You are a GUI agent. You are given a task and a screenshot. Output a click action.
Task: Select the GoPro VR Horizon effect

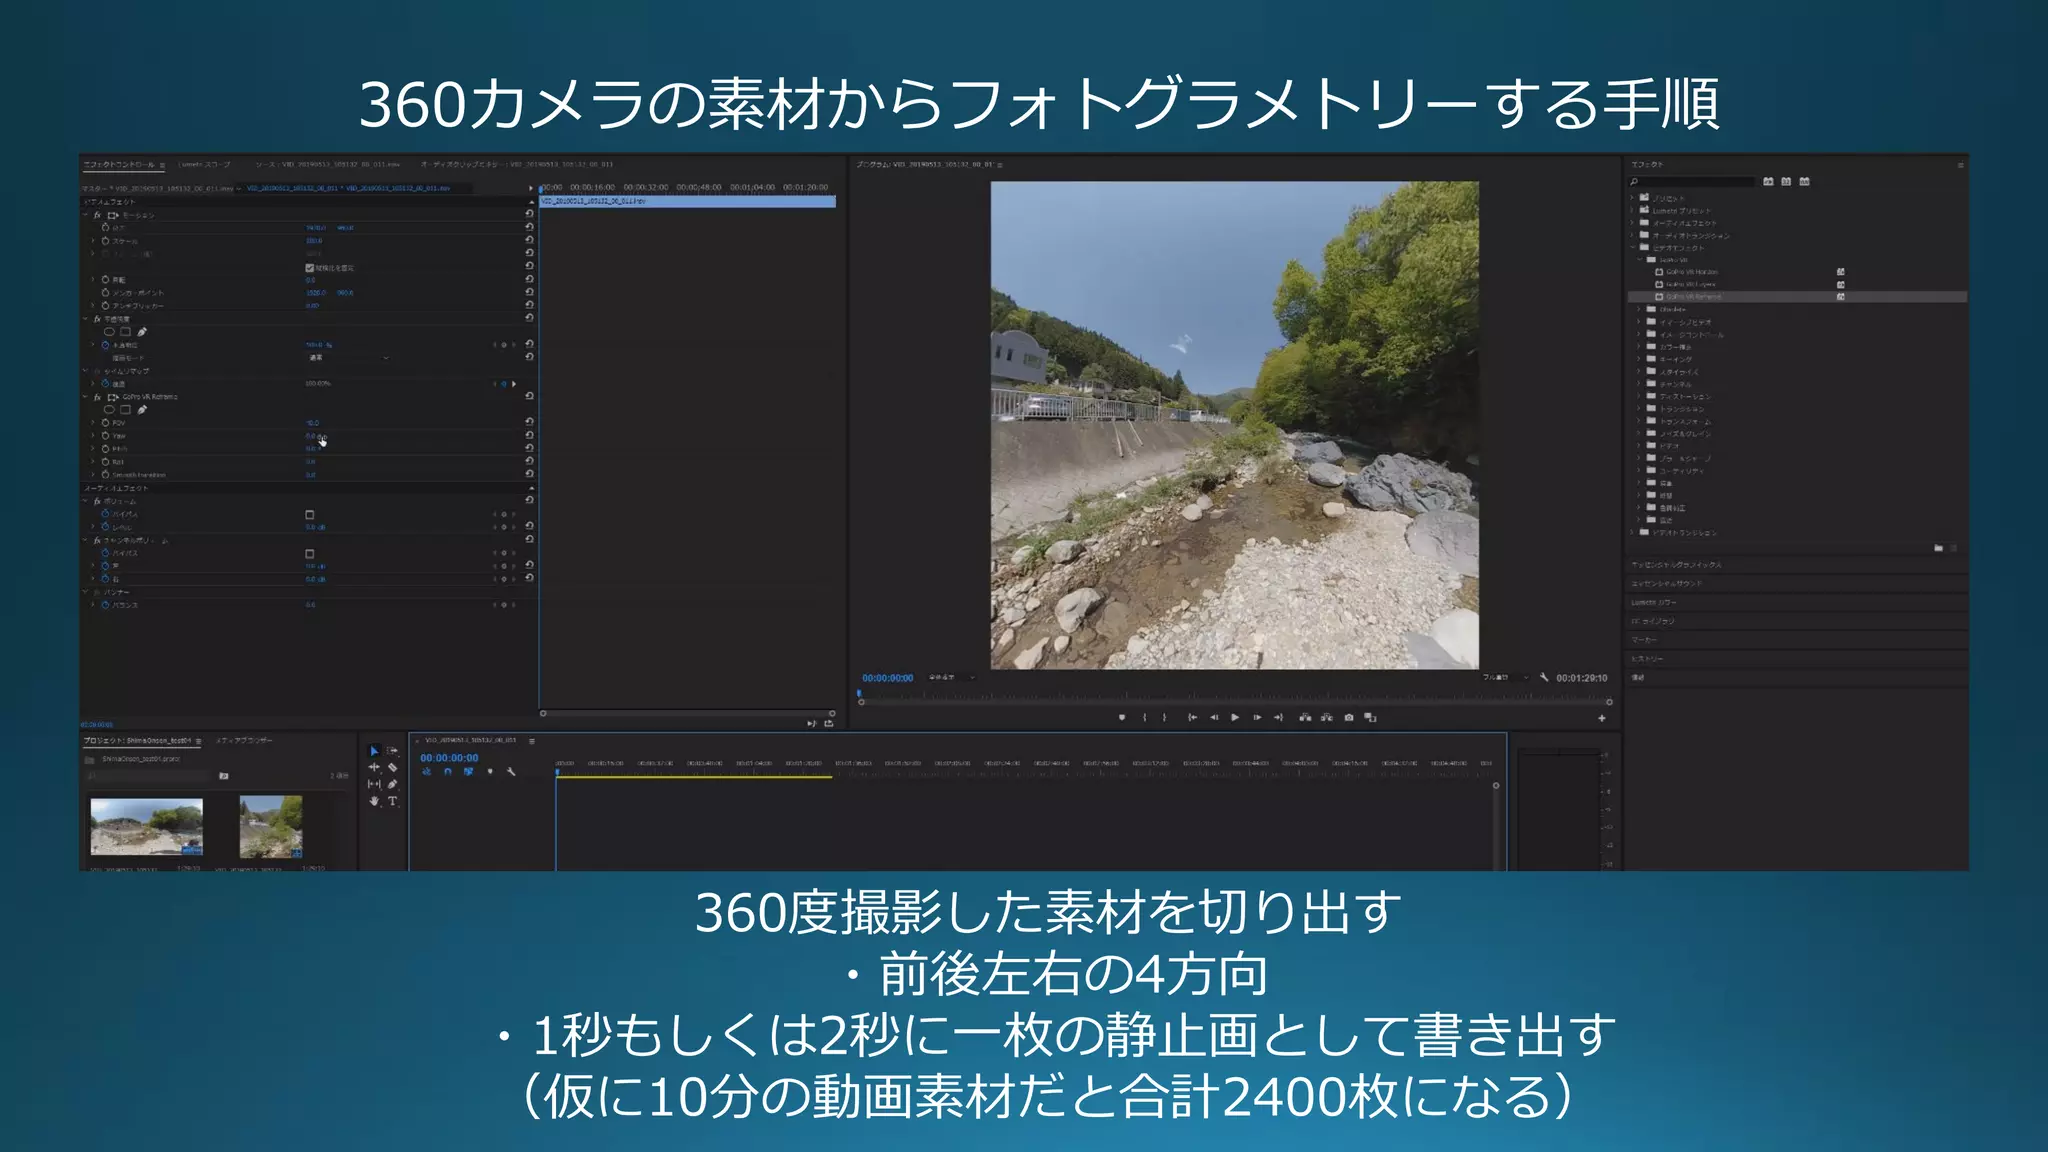tap(1692, 272)
